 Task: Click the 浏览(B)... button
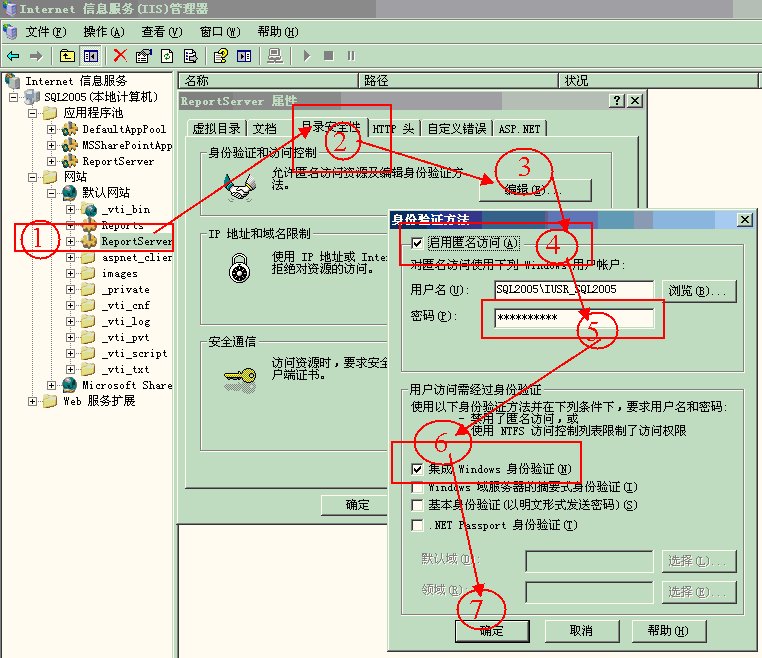[699, 291]
